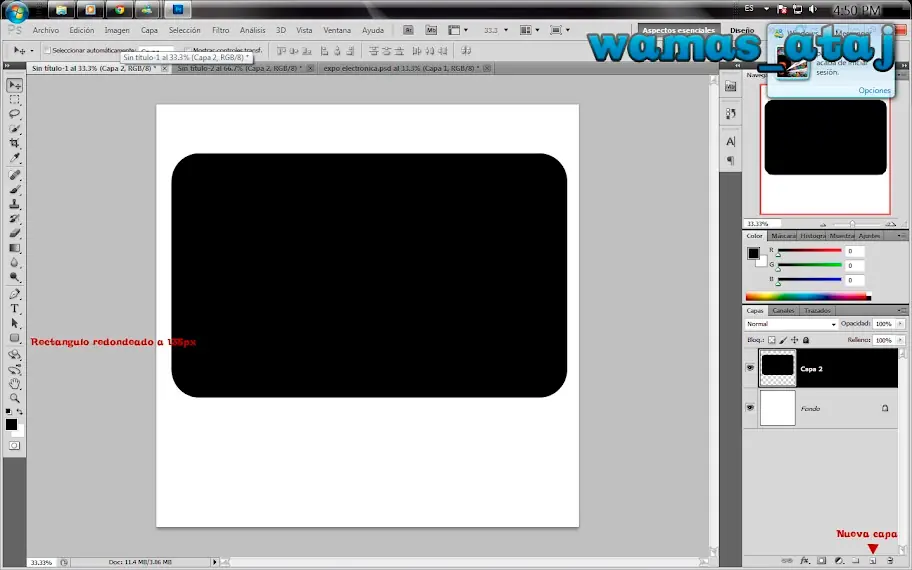Click the Quick Mask mode icon
The height and width of the screenshot is (570, 912).
(15, 446)
